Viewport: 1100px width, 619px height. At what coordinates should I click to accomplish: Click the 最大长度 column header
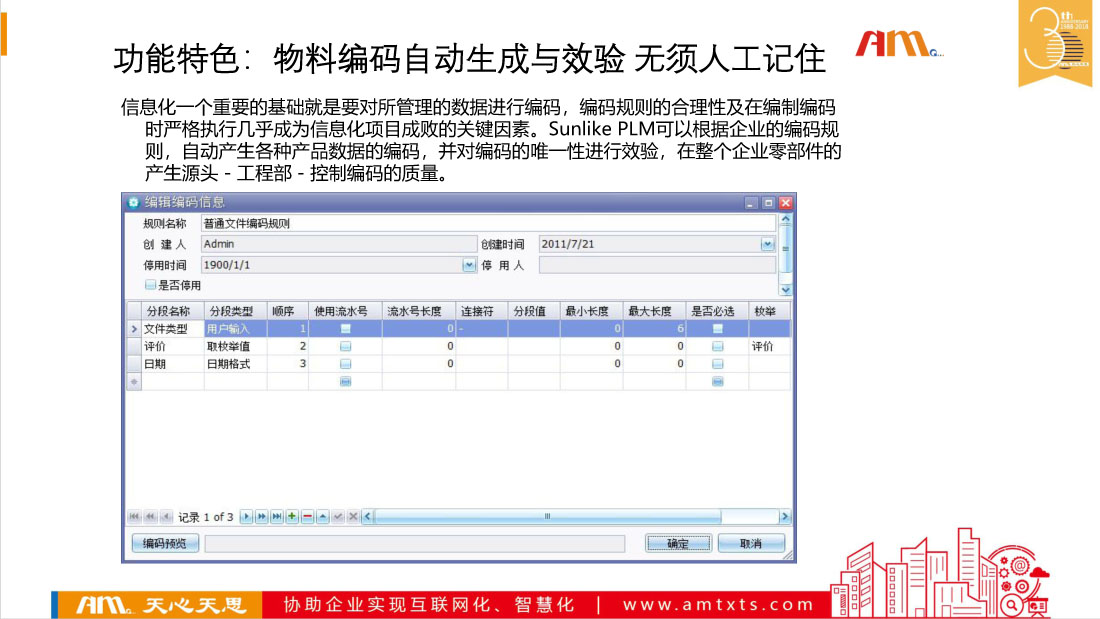click(x=655, y=310)
